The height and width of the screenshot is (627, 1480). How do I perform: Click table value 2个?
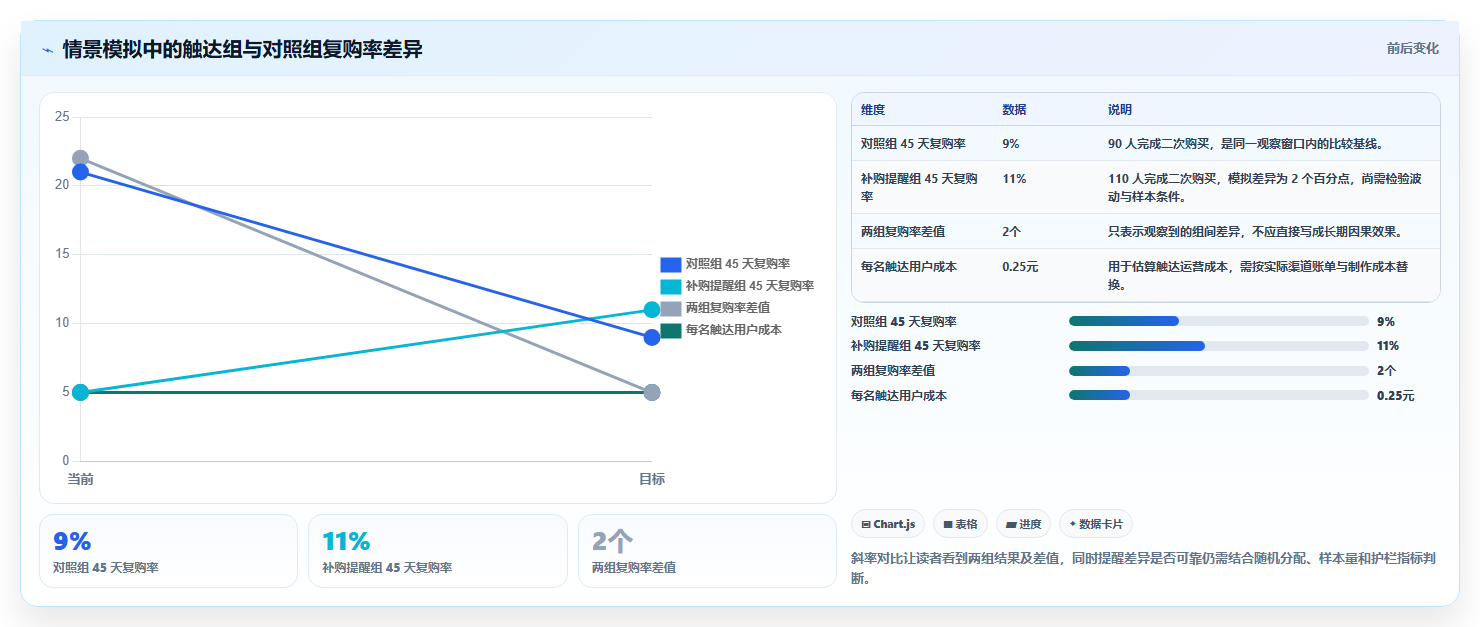[x=1011, y=231]
